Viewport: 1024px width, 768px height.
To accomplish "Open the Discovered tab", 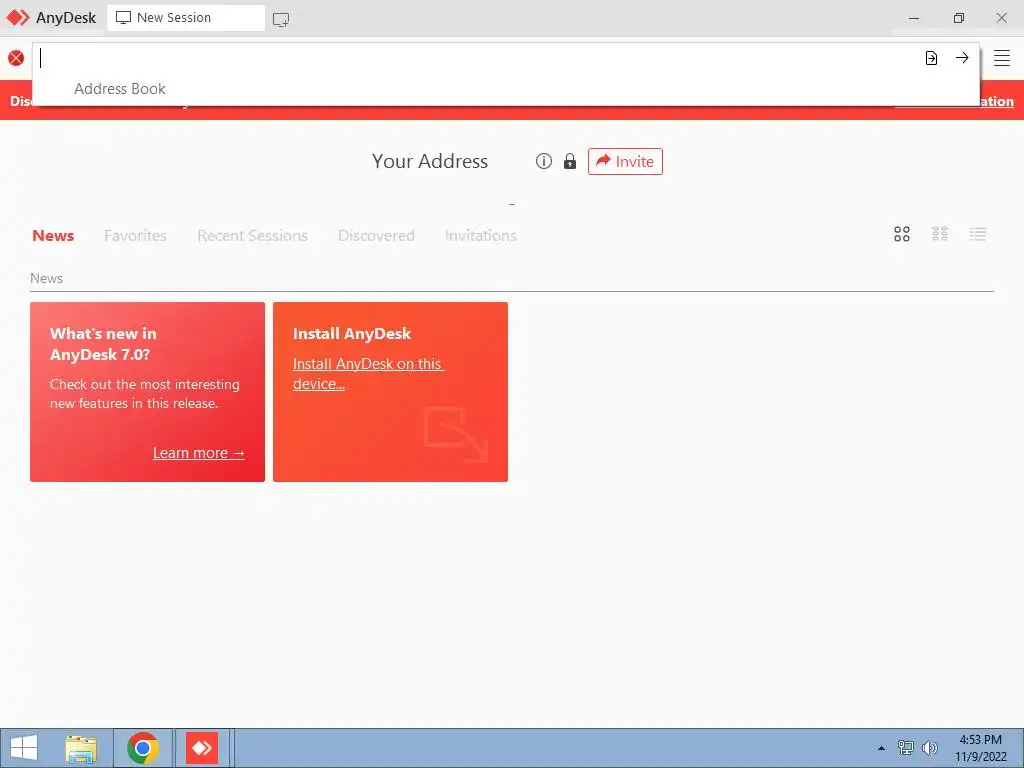I will 376,235.
